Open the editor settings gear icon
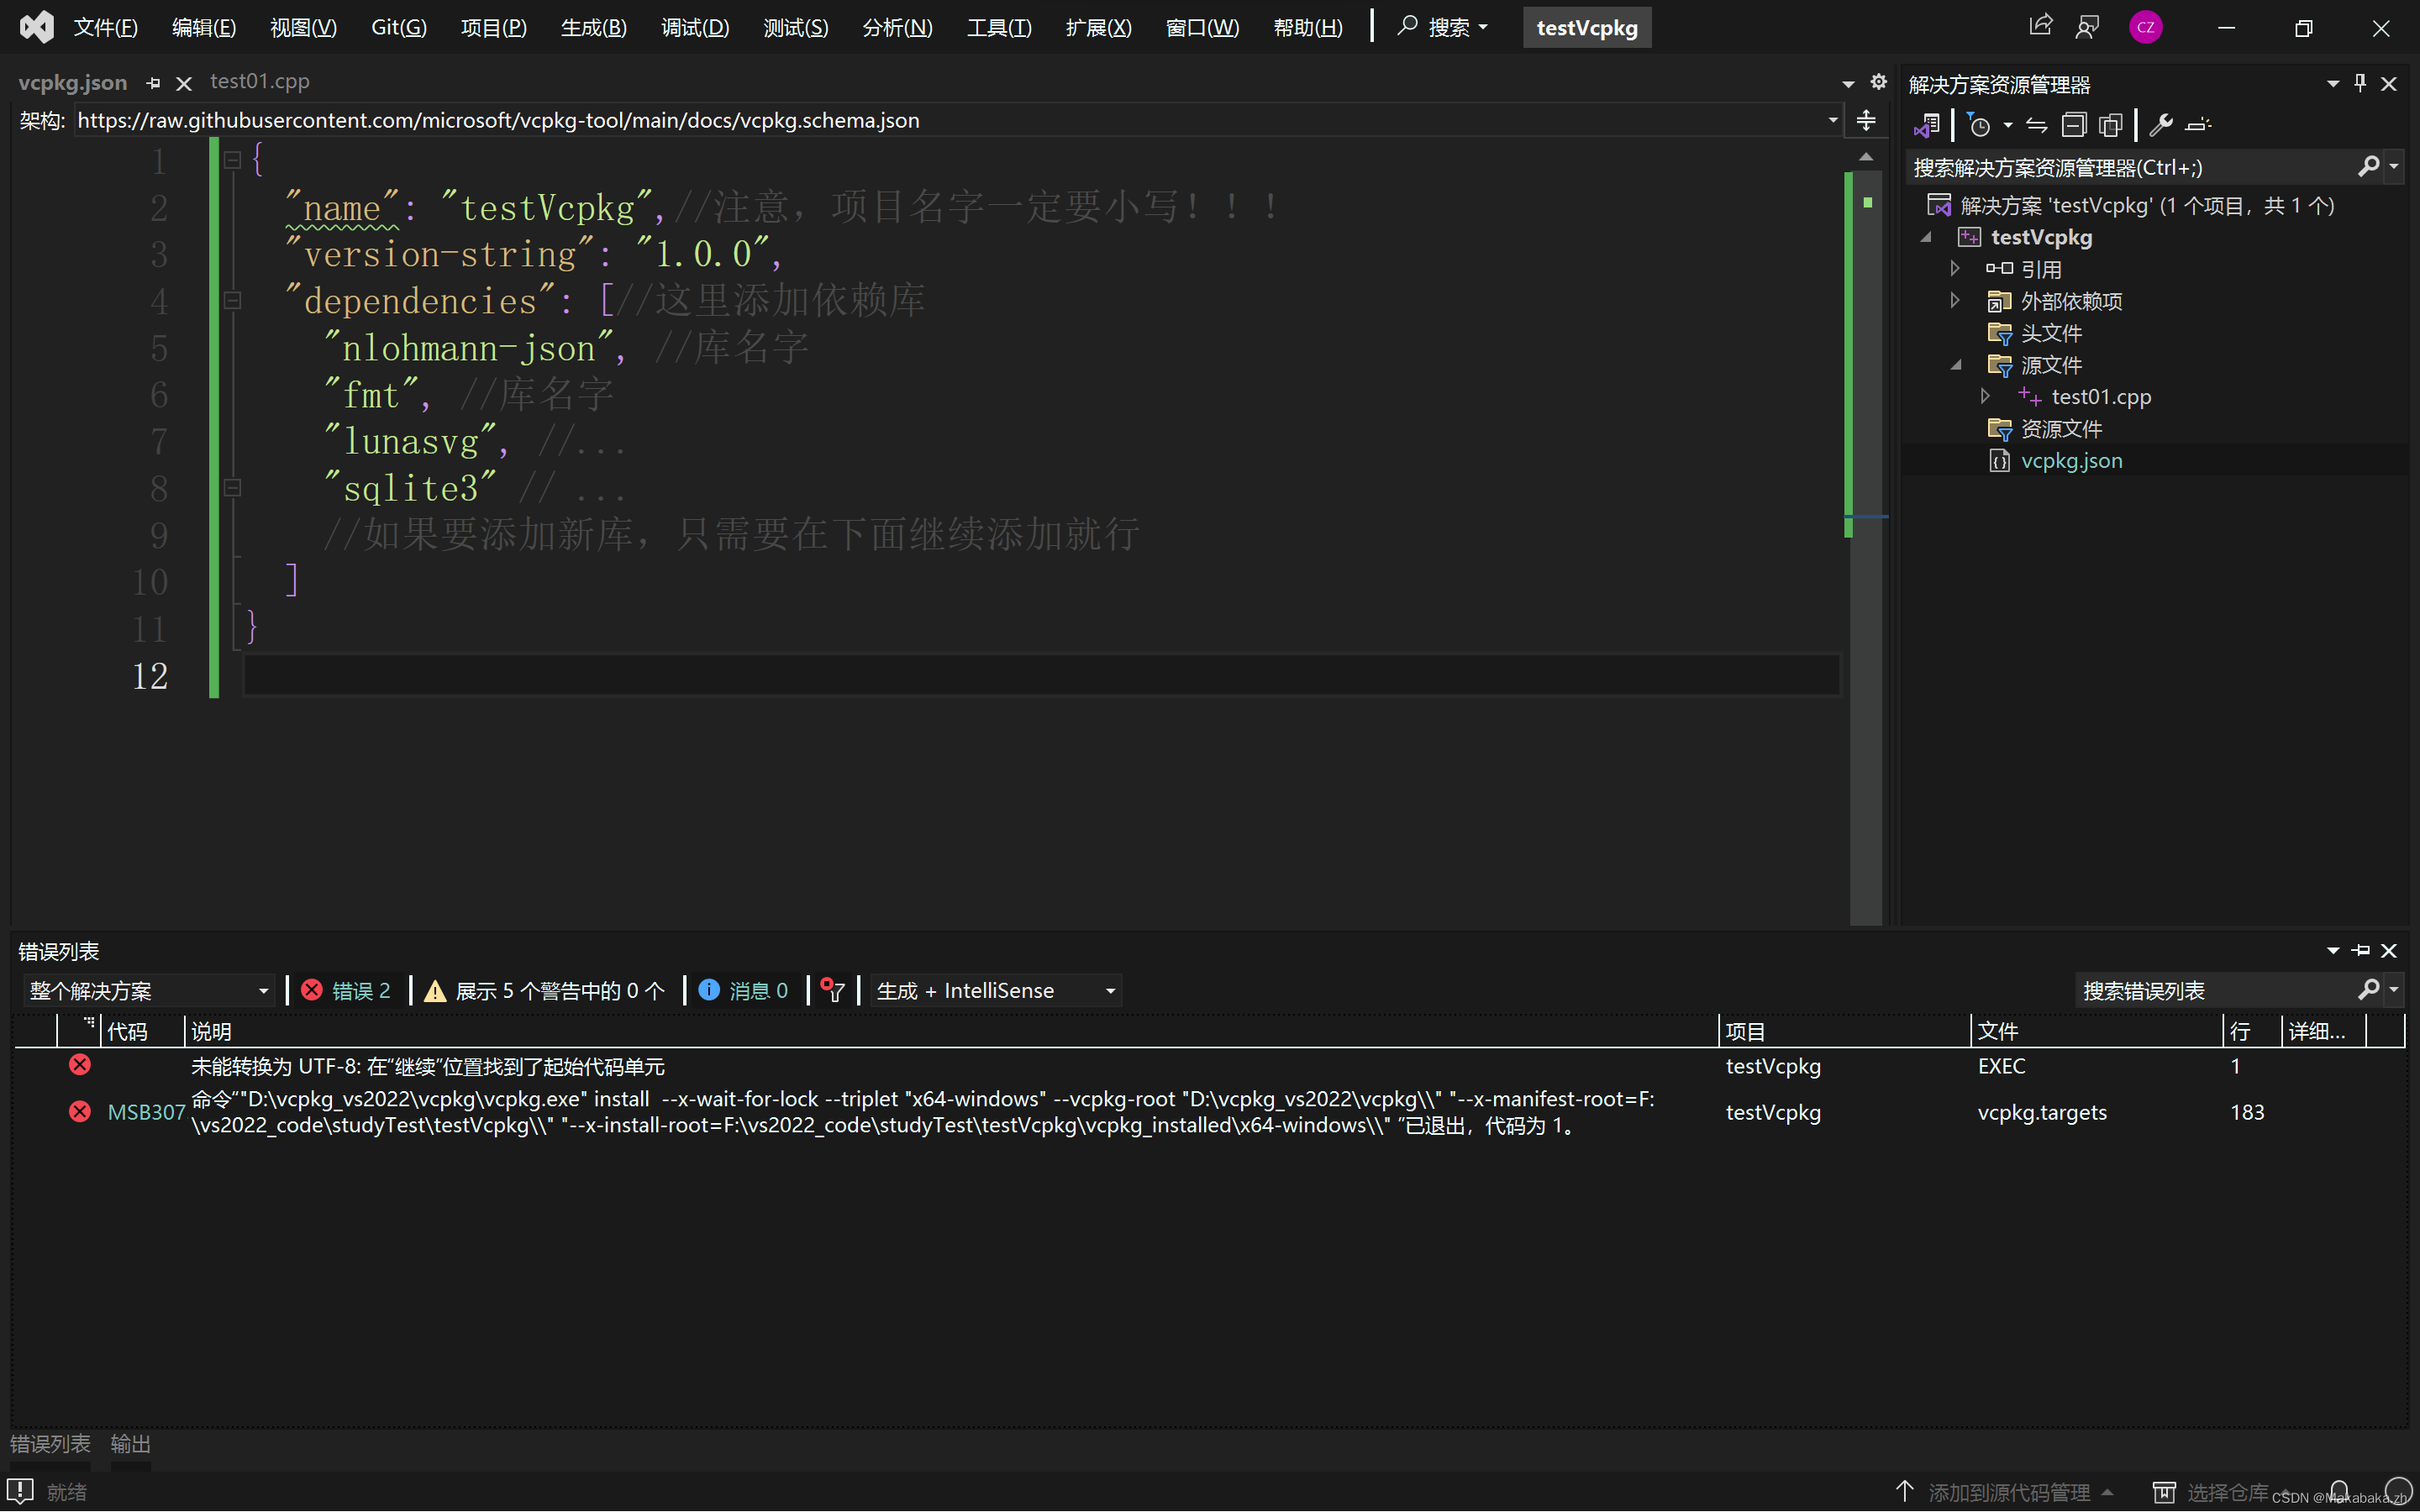Viewport: 2420px width, 1512px height. 1878,82
